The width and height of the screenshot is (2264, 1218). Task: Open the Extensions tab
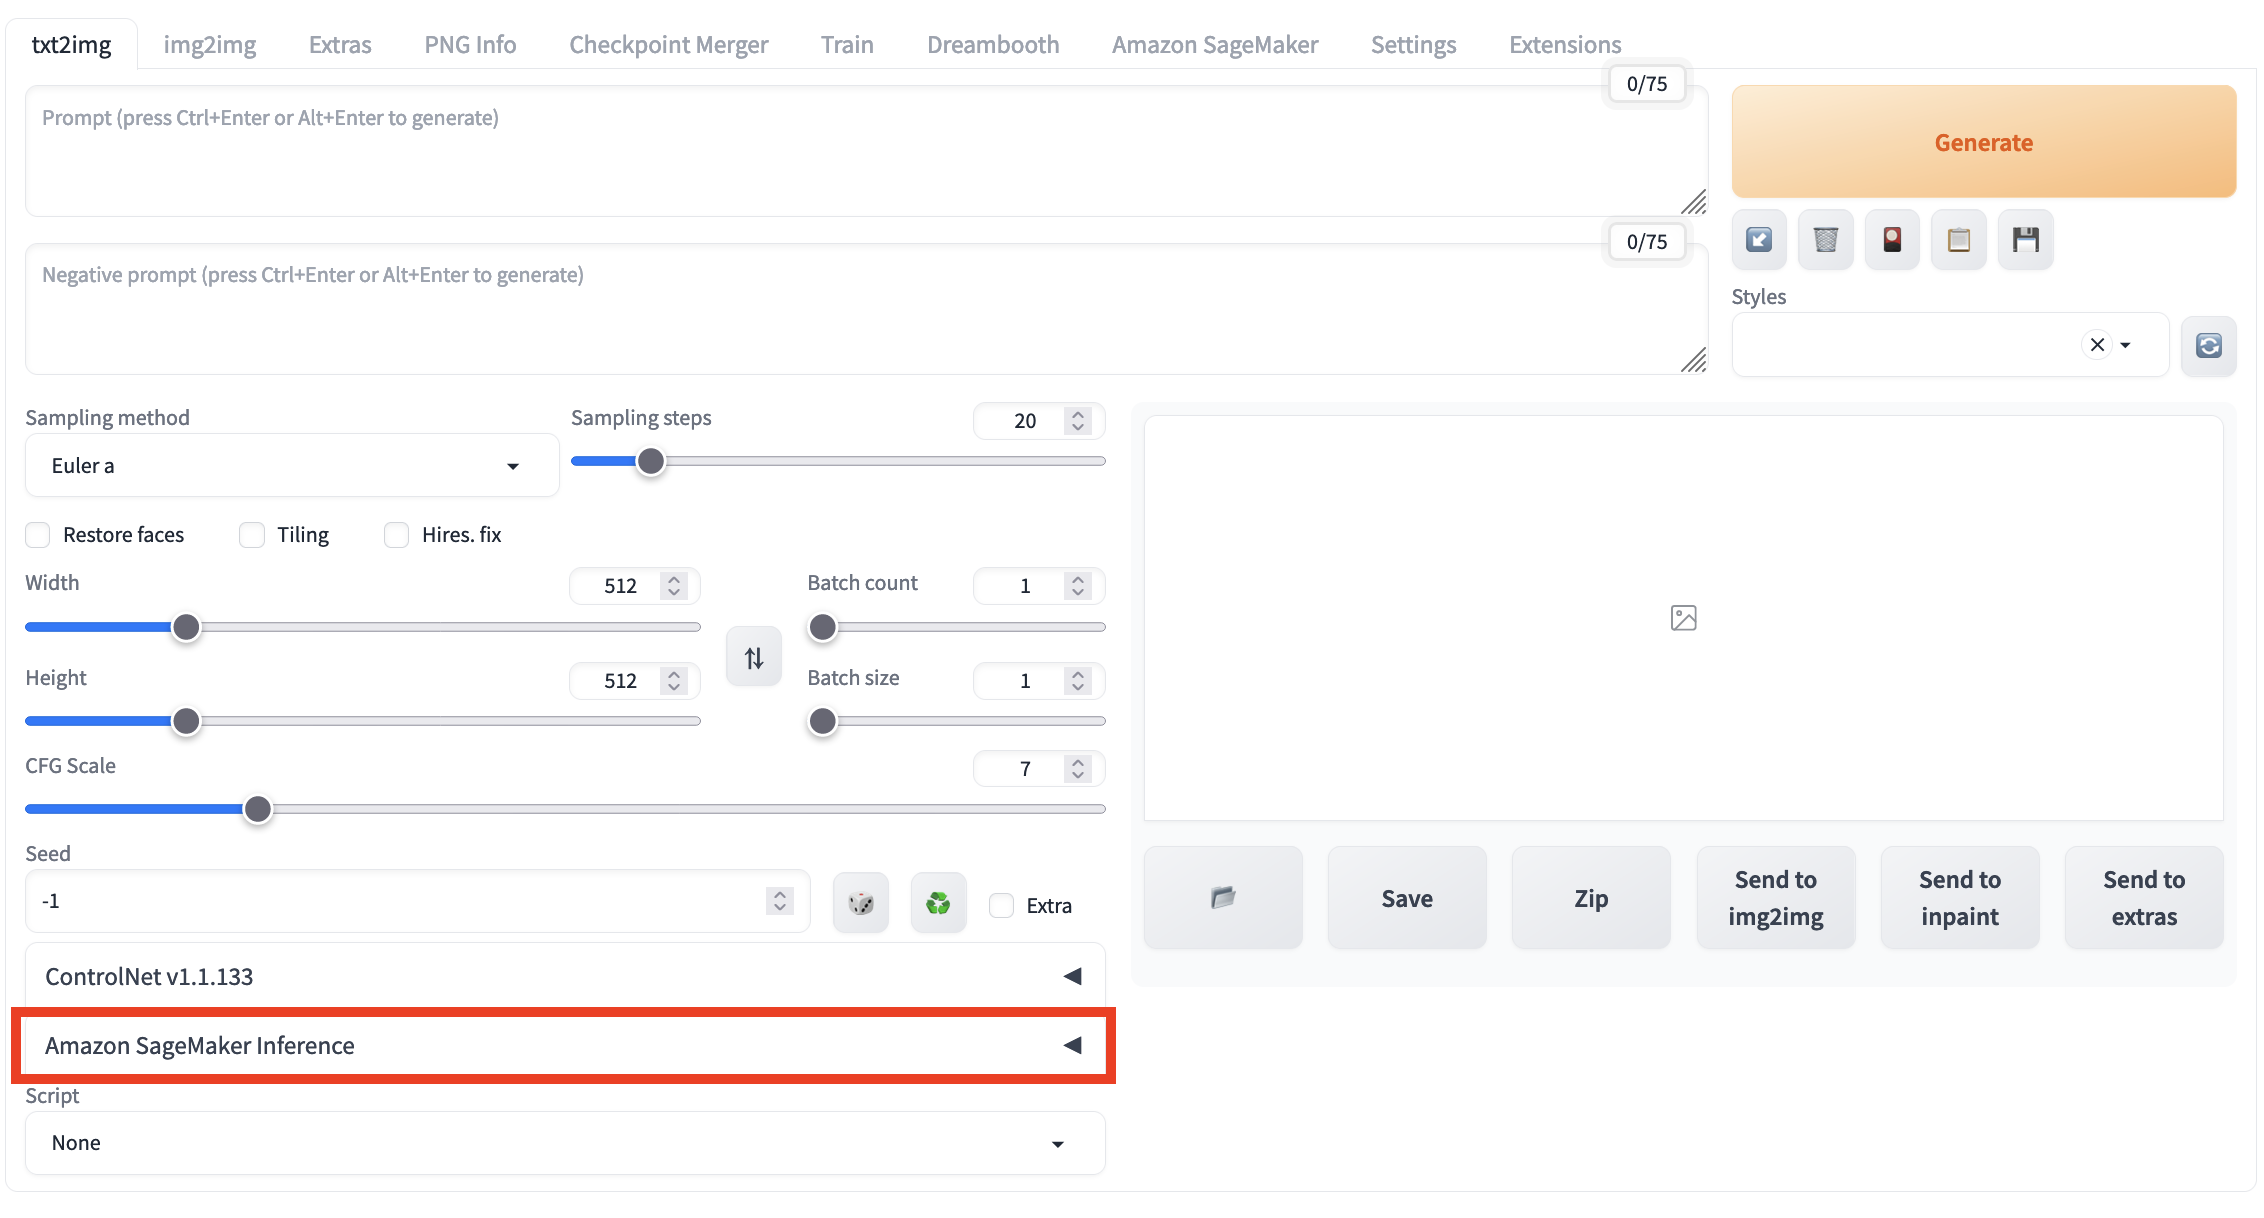1564,45
